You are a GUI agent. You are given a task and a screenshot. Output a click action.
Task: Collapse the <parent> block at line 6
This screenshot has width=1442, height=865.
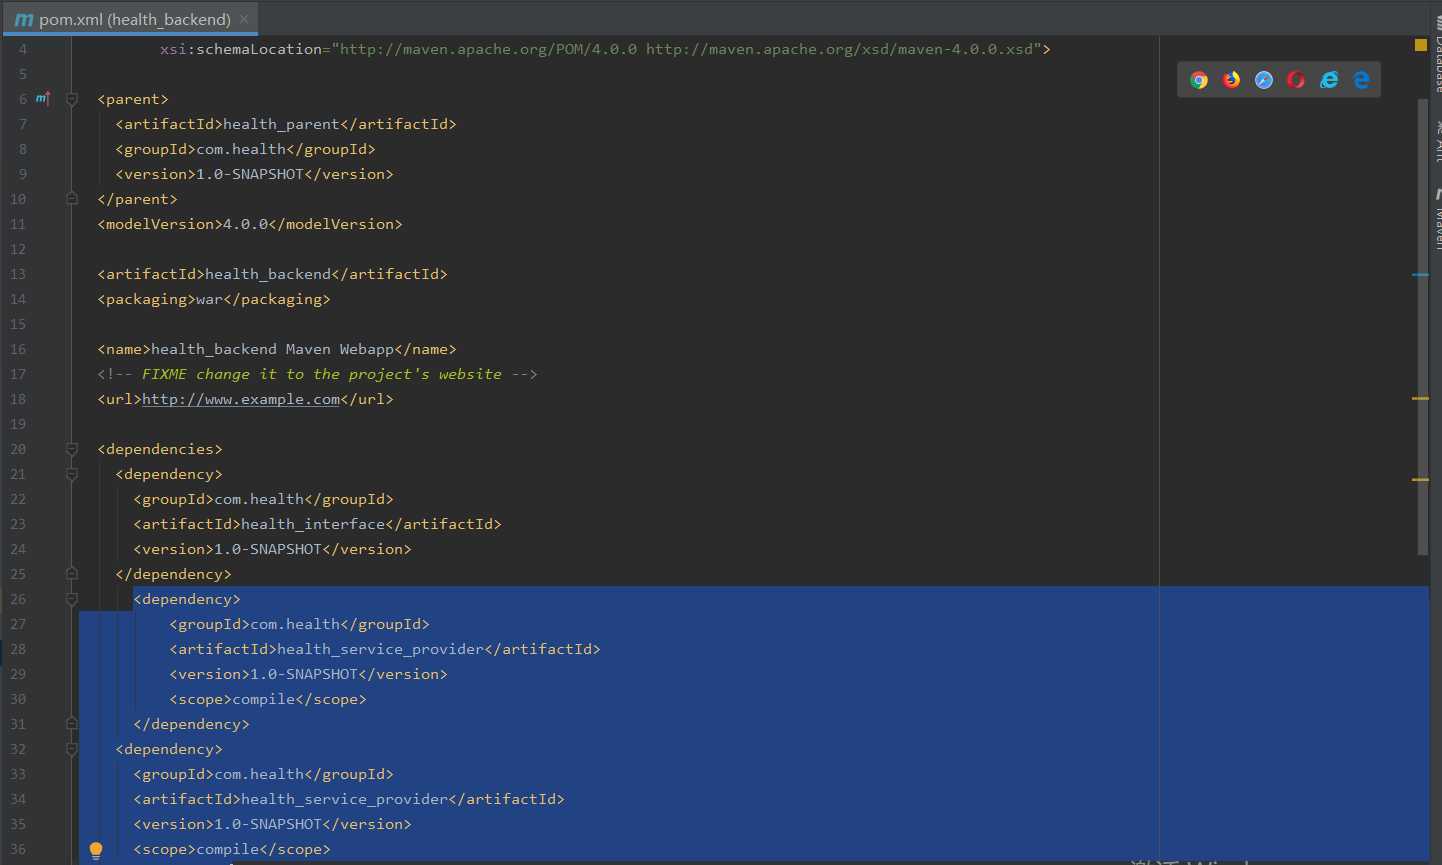click(x=72, y=99)
